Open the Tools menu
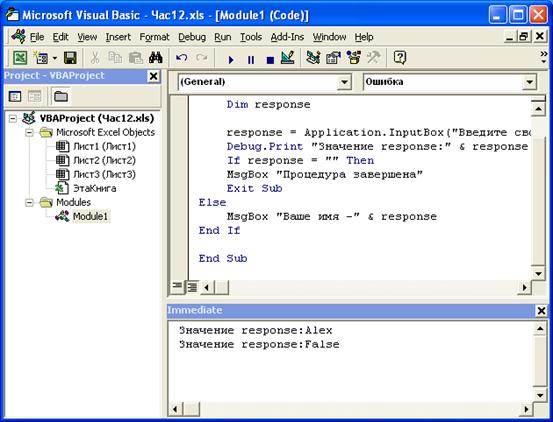This screenshot has height=422, width=553. coord(251,37)
